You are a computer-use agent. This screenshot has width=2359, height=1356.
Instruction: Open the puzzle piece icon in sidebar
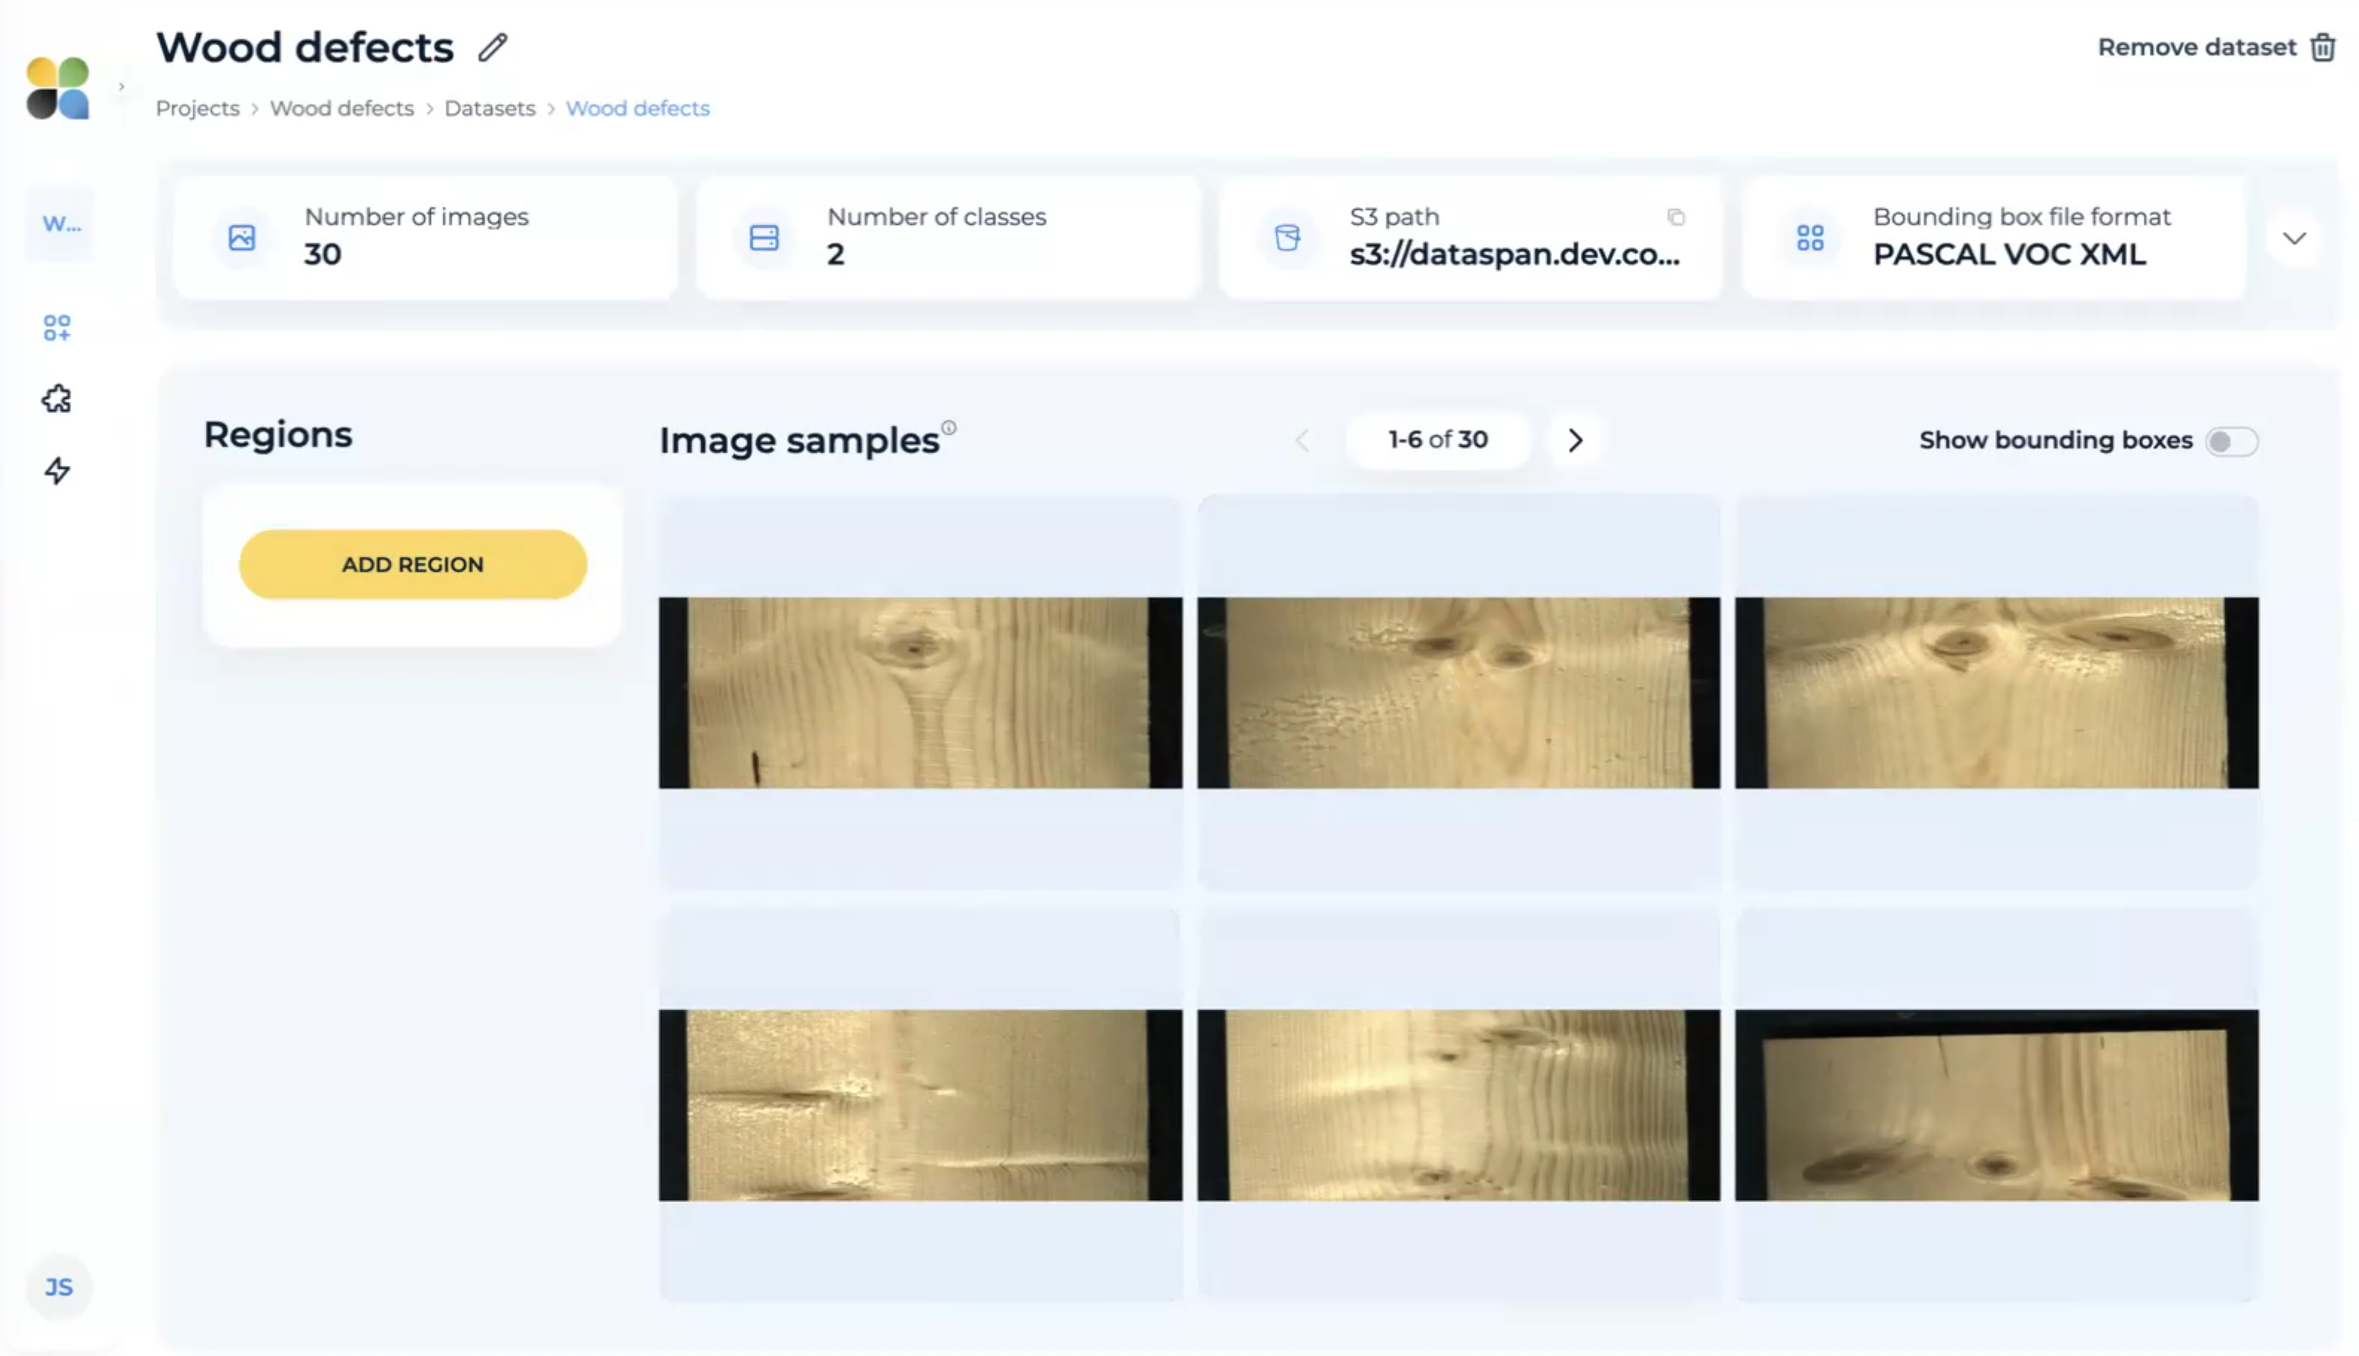tap(57, 399)
